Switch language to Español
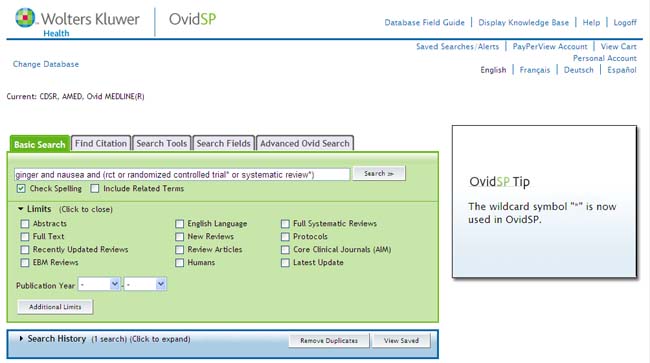Screen dimensions: 650x363 622,70
